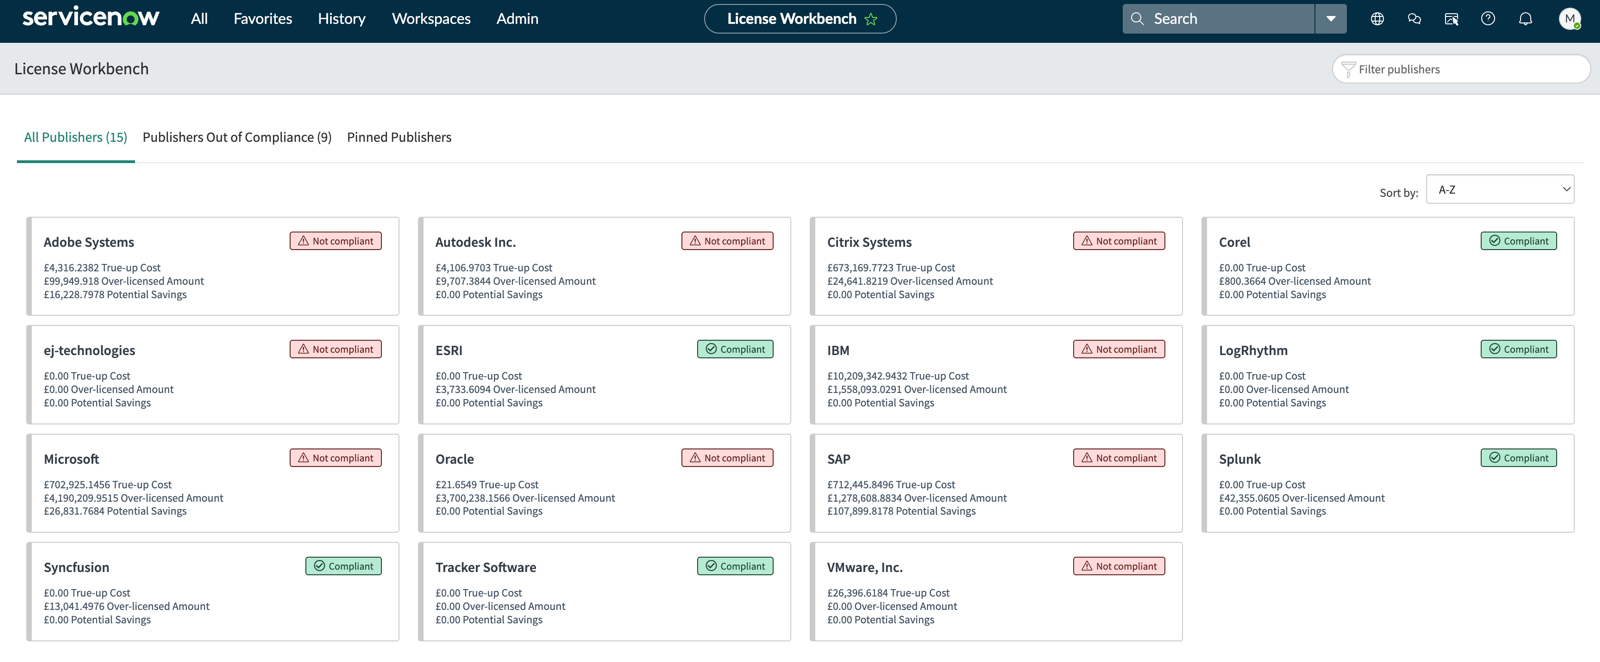The width and height of the screenshot is (1600, 662).
Task: Open the Syncfusion publisher card
Action: [213, 592]
